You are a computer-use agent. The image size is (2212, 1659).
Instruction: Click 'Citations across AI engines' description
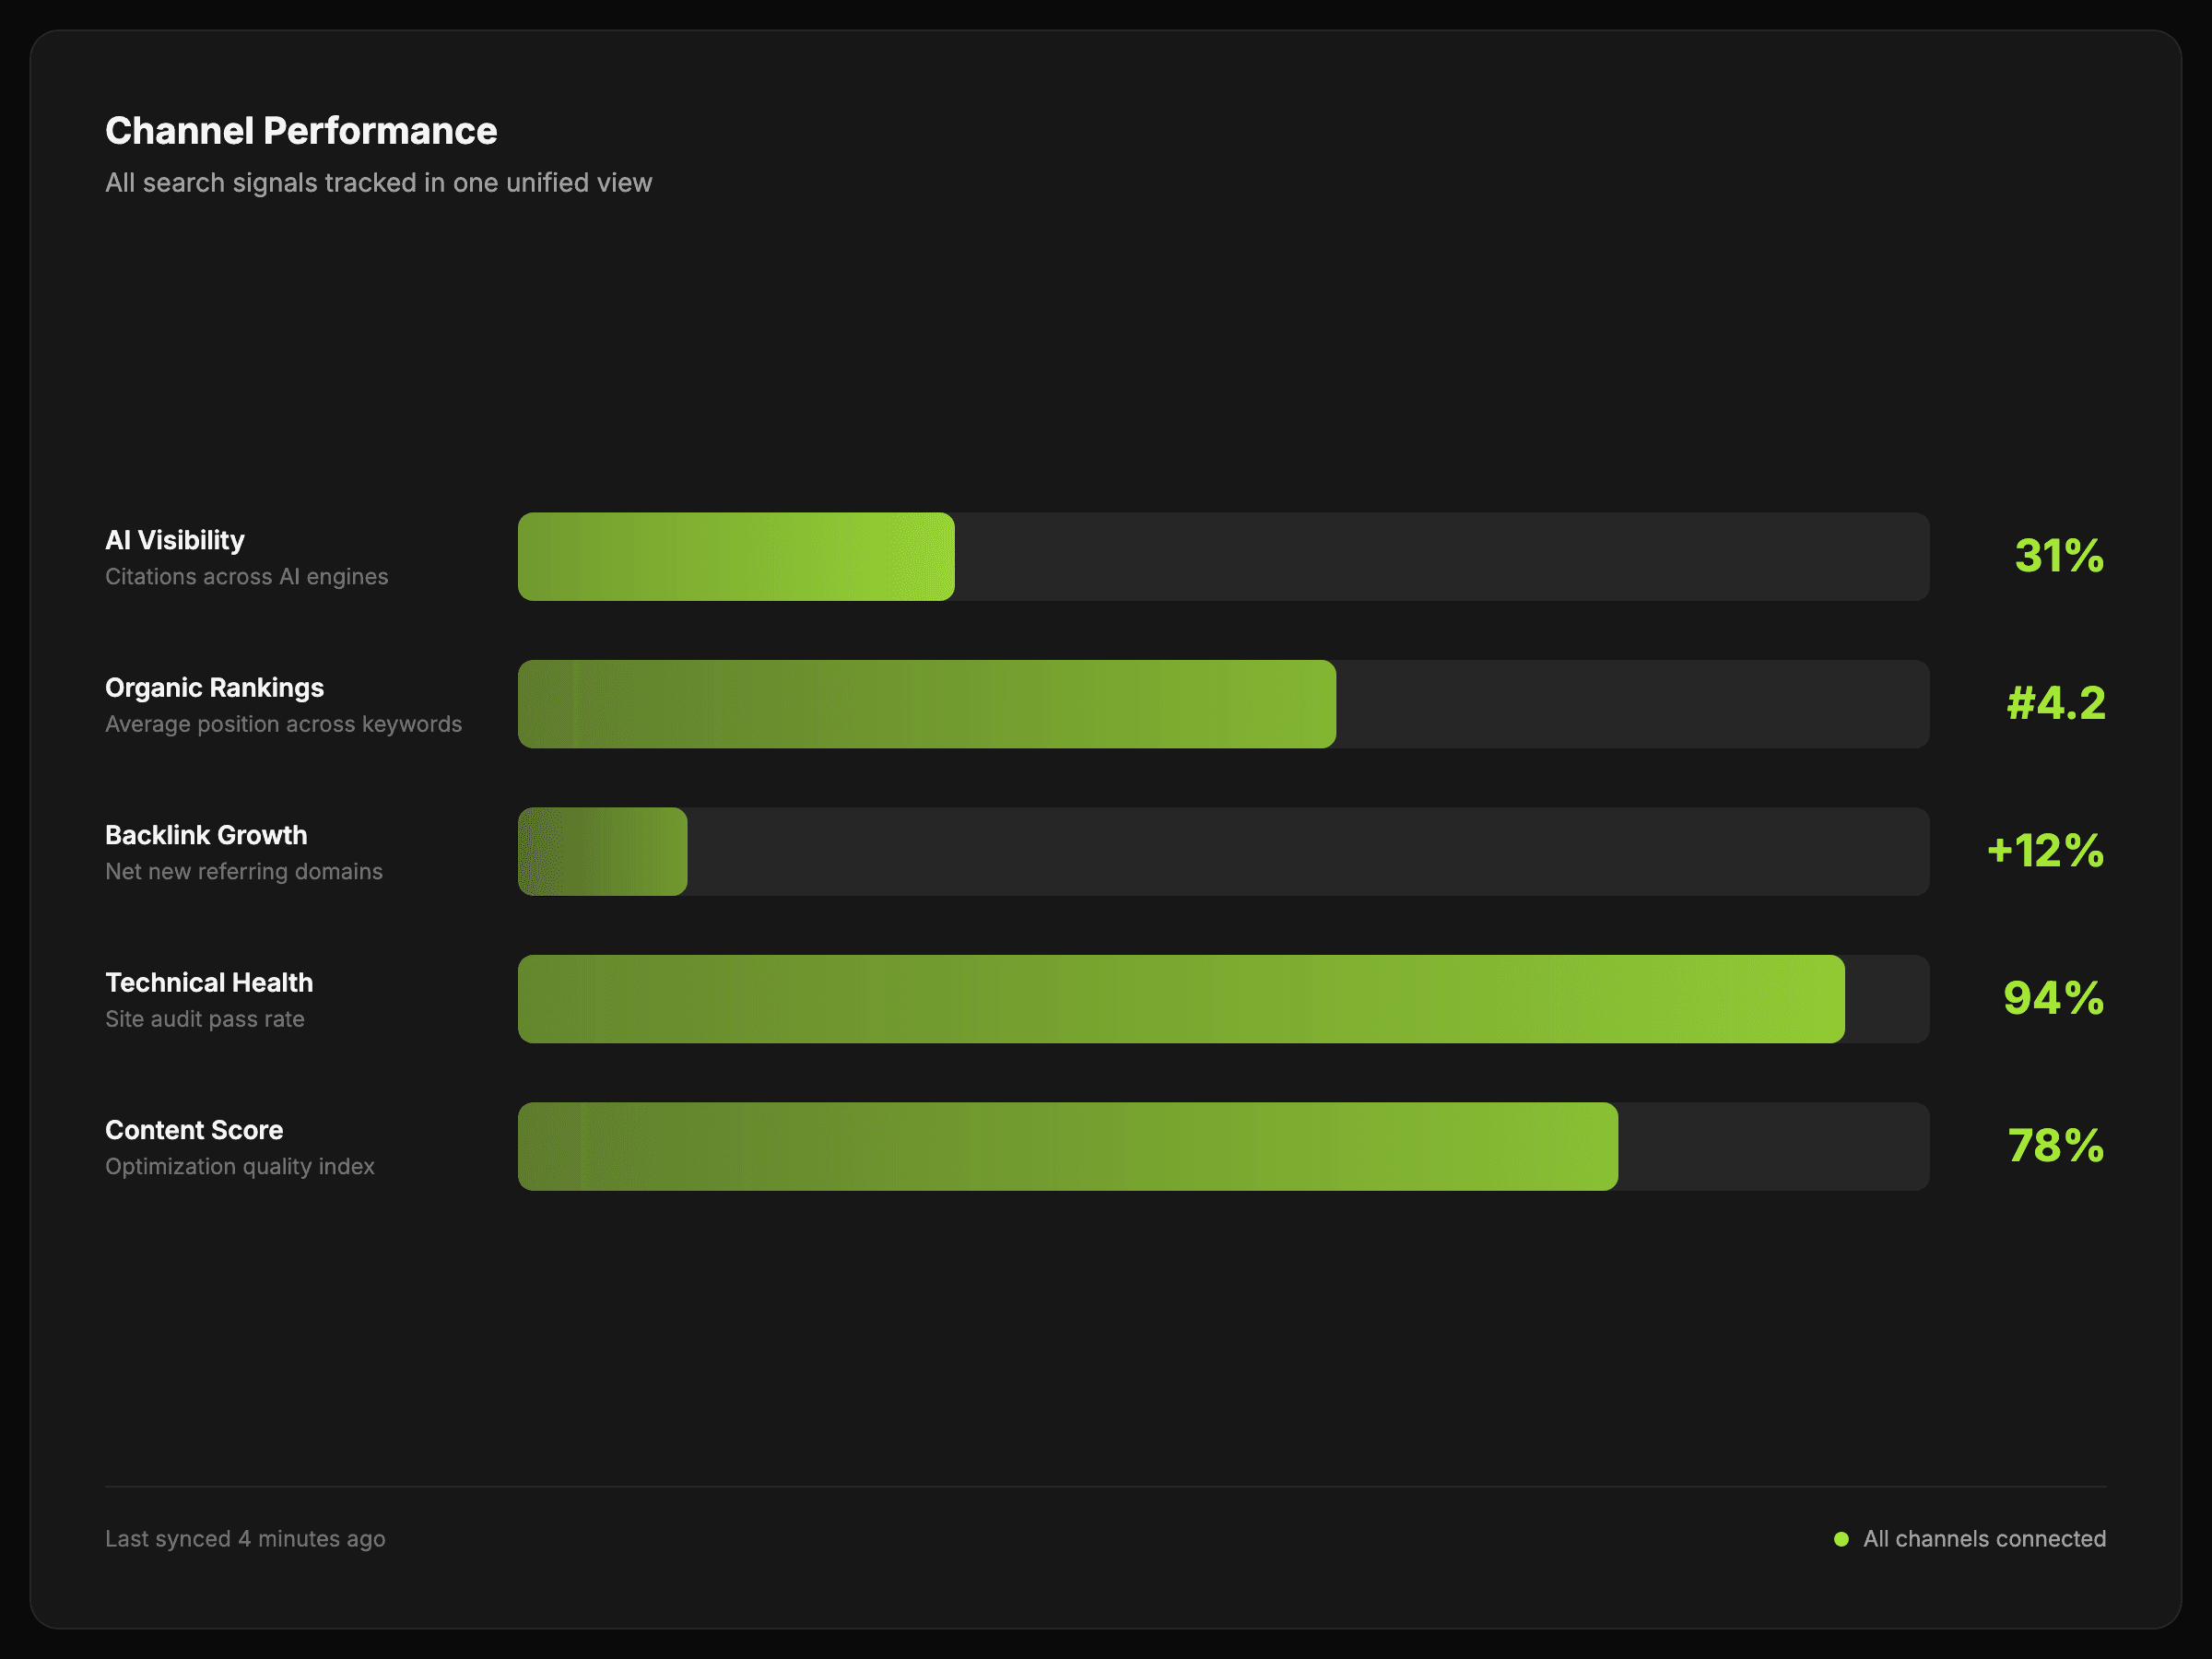pos(246,577)
